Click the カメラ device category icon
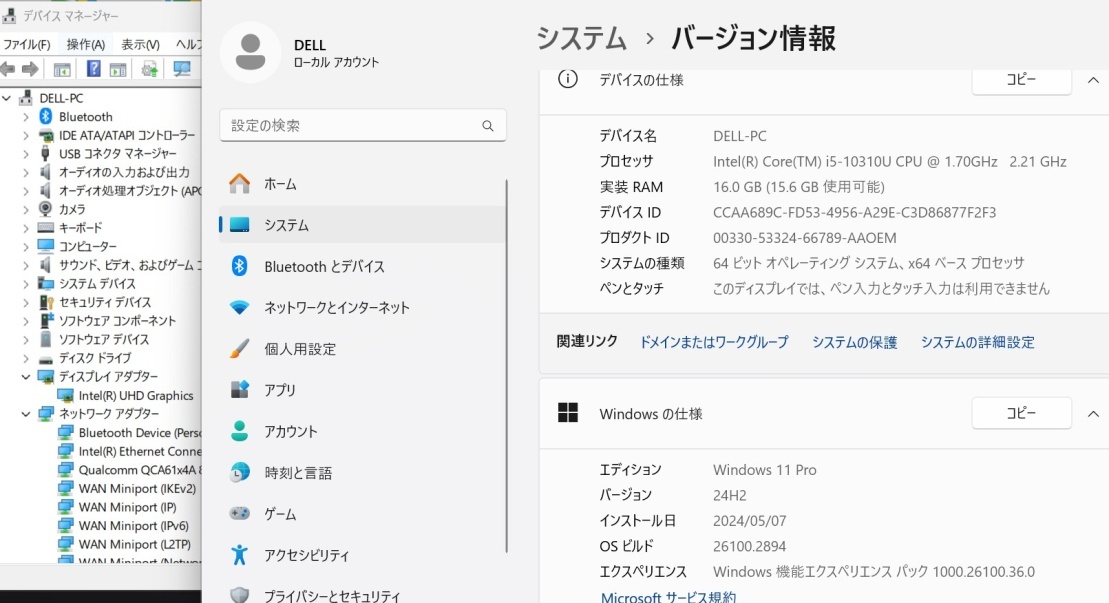 tap(45, 209)
